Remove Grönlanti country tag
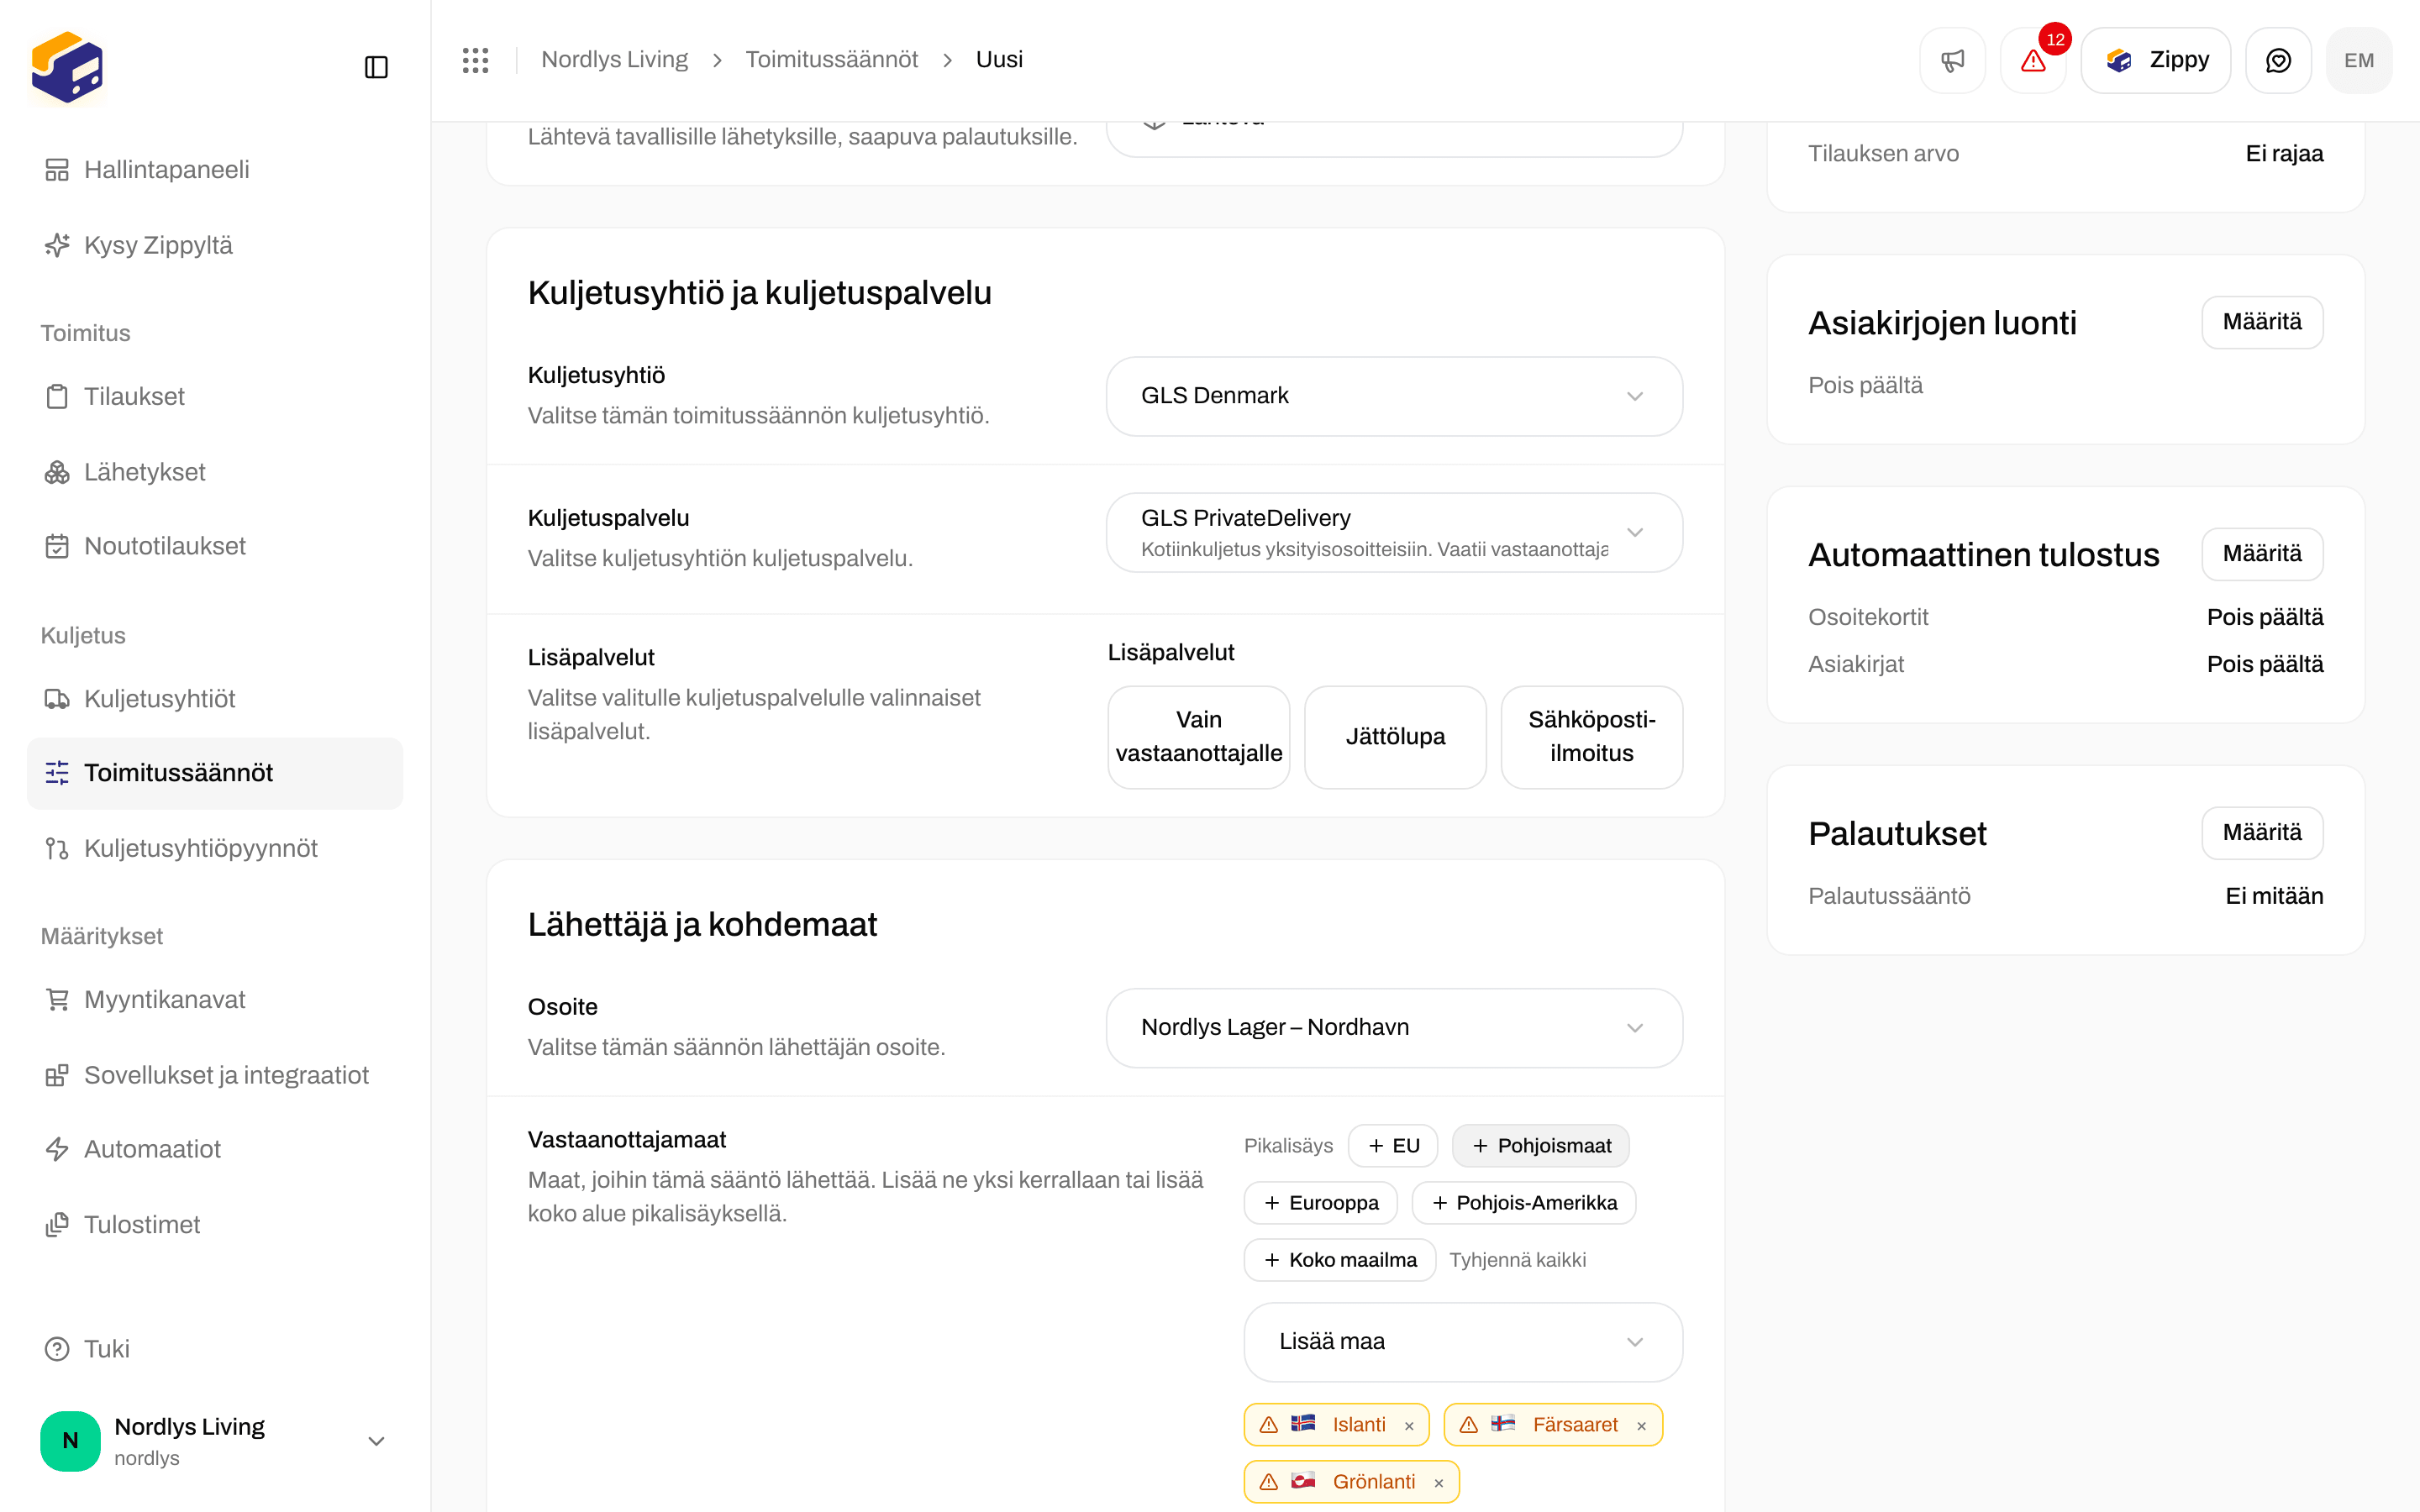The width and height of the screenshot is (2420, 1512). coord(1438,1483)
